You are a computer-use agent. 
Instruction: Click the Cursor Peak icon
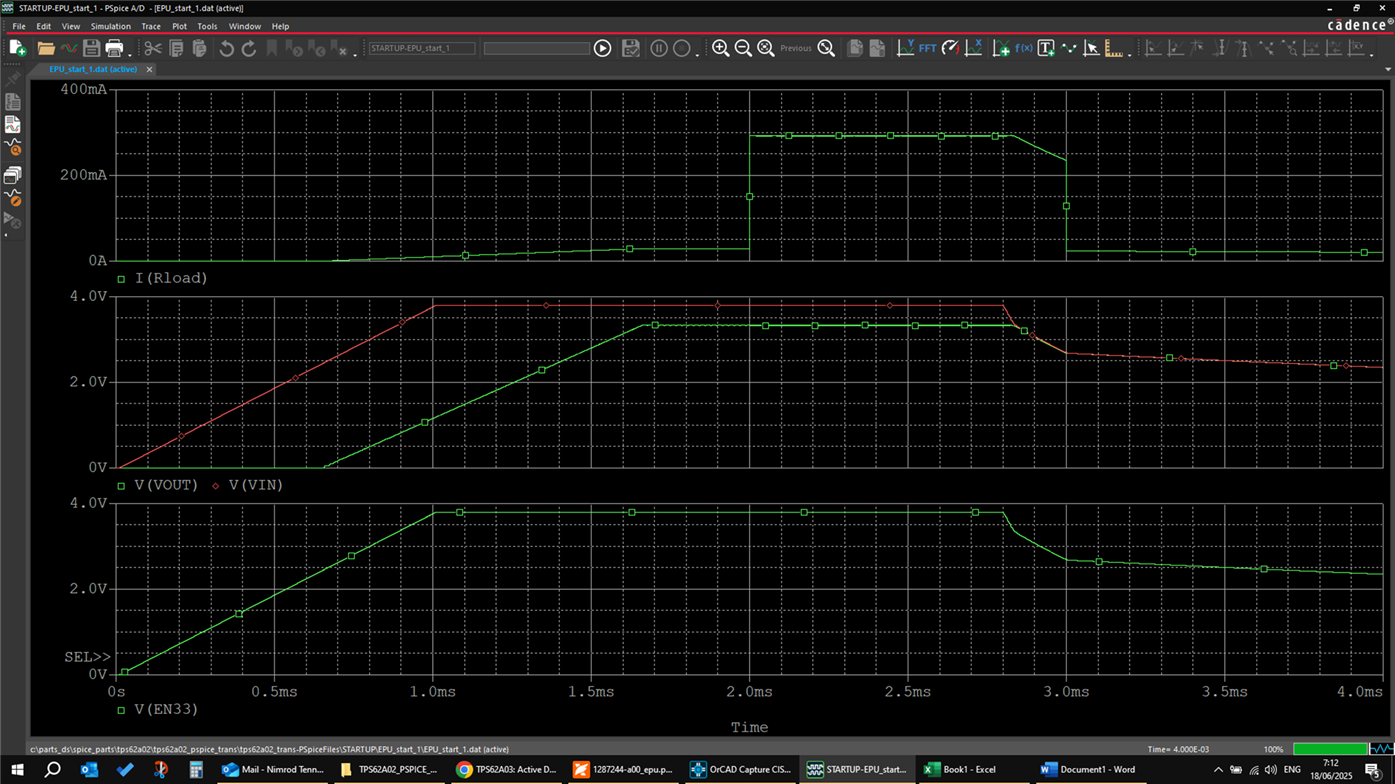pos(1153,48)
